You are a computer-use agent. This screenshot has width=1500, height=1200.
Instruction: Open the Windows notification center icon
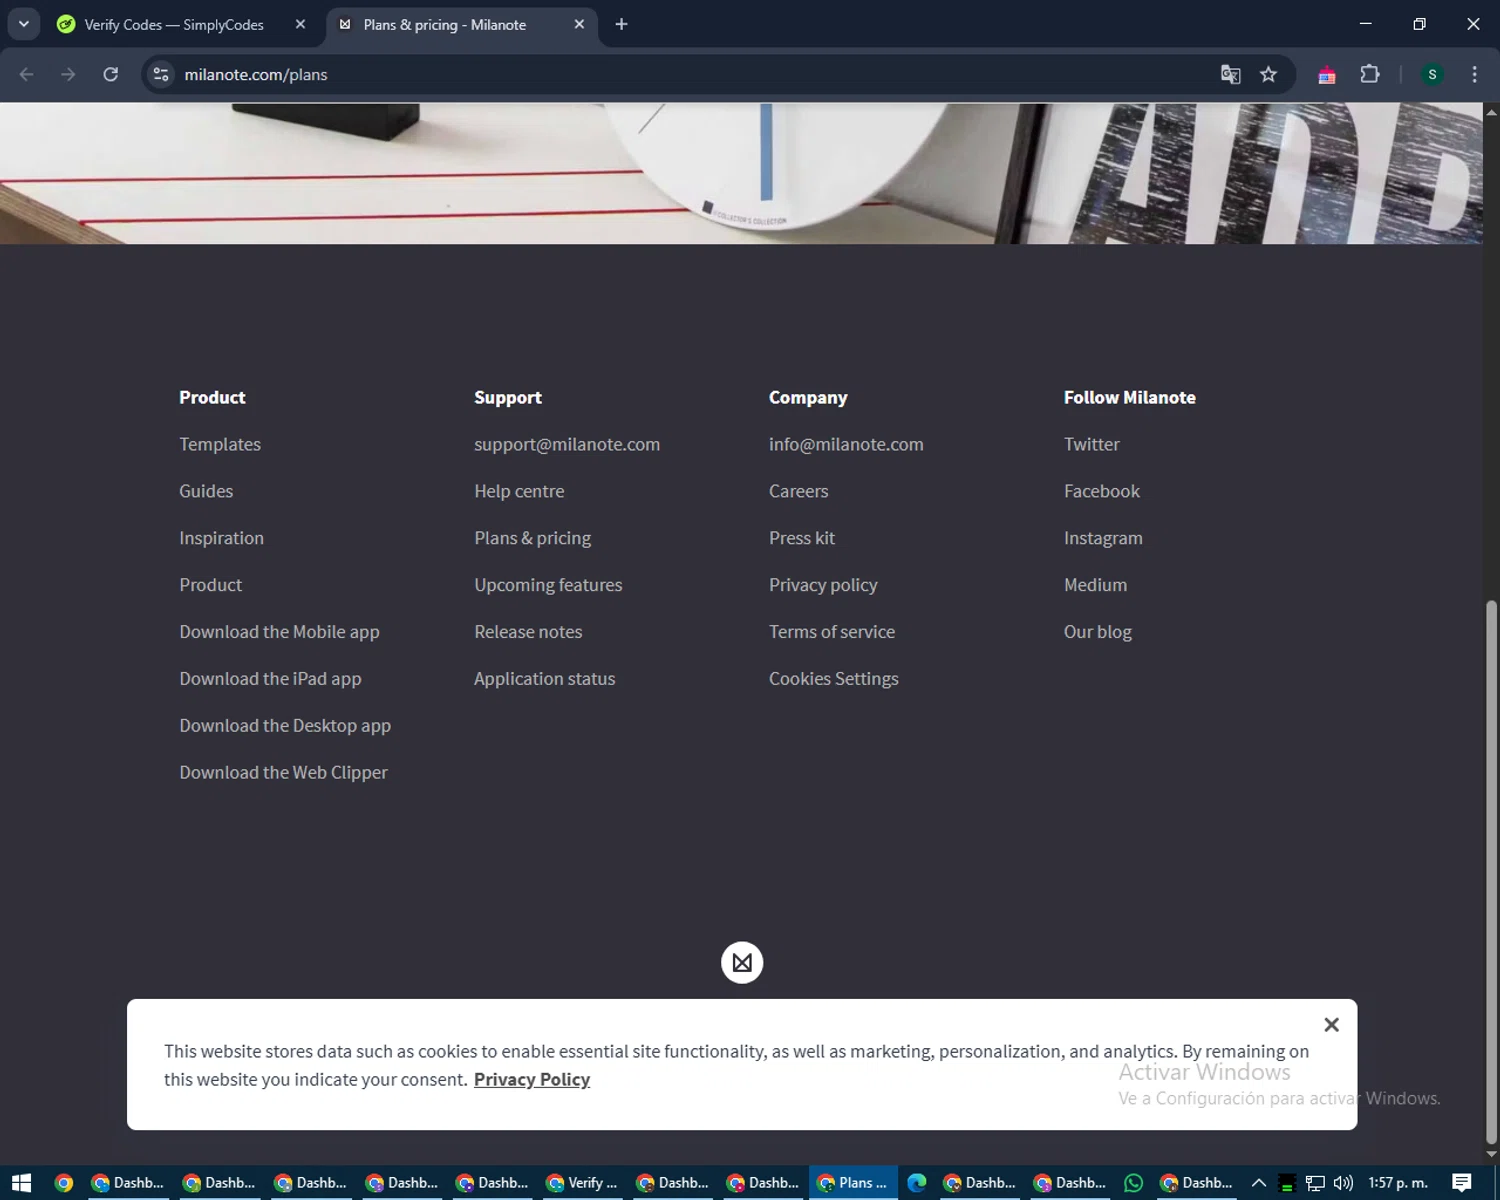click(x=1462, y=1183)
